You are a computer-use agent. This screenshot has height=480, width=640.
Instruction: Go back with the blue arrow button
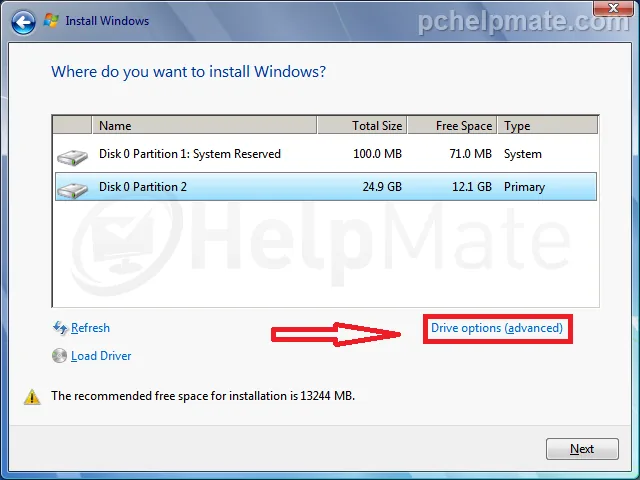point(23,22)
